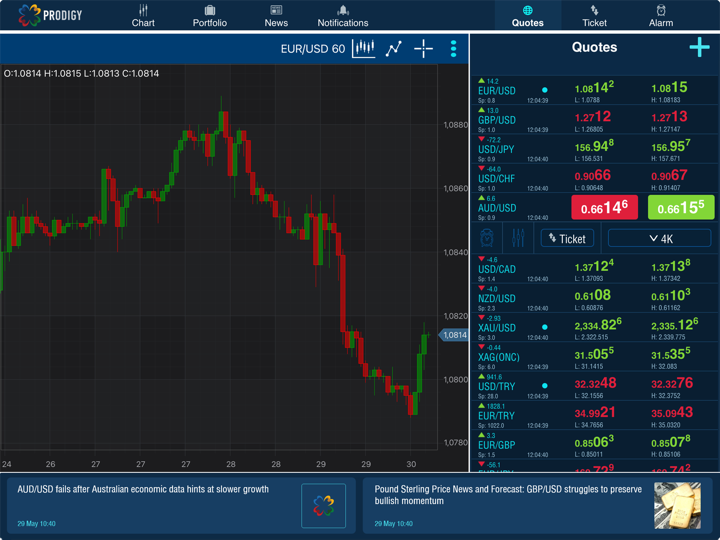Set an alarm clock for AUD/USD
This screenshot has width=720, height=540.
(x=487, y=238)
